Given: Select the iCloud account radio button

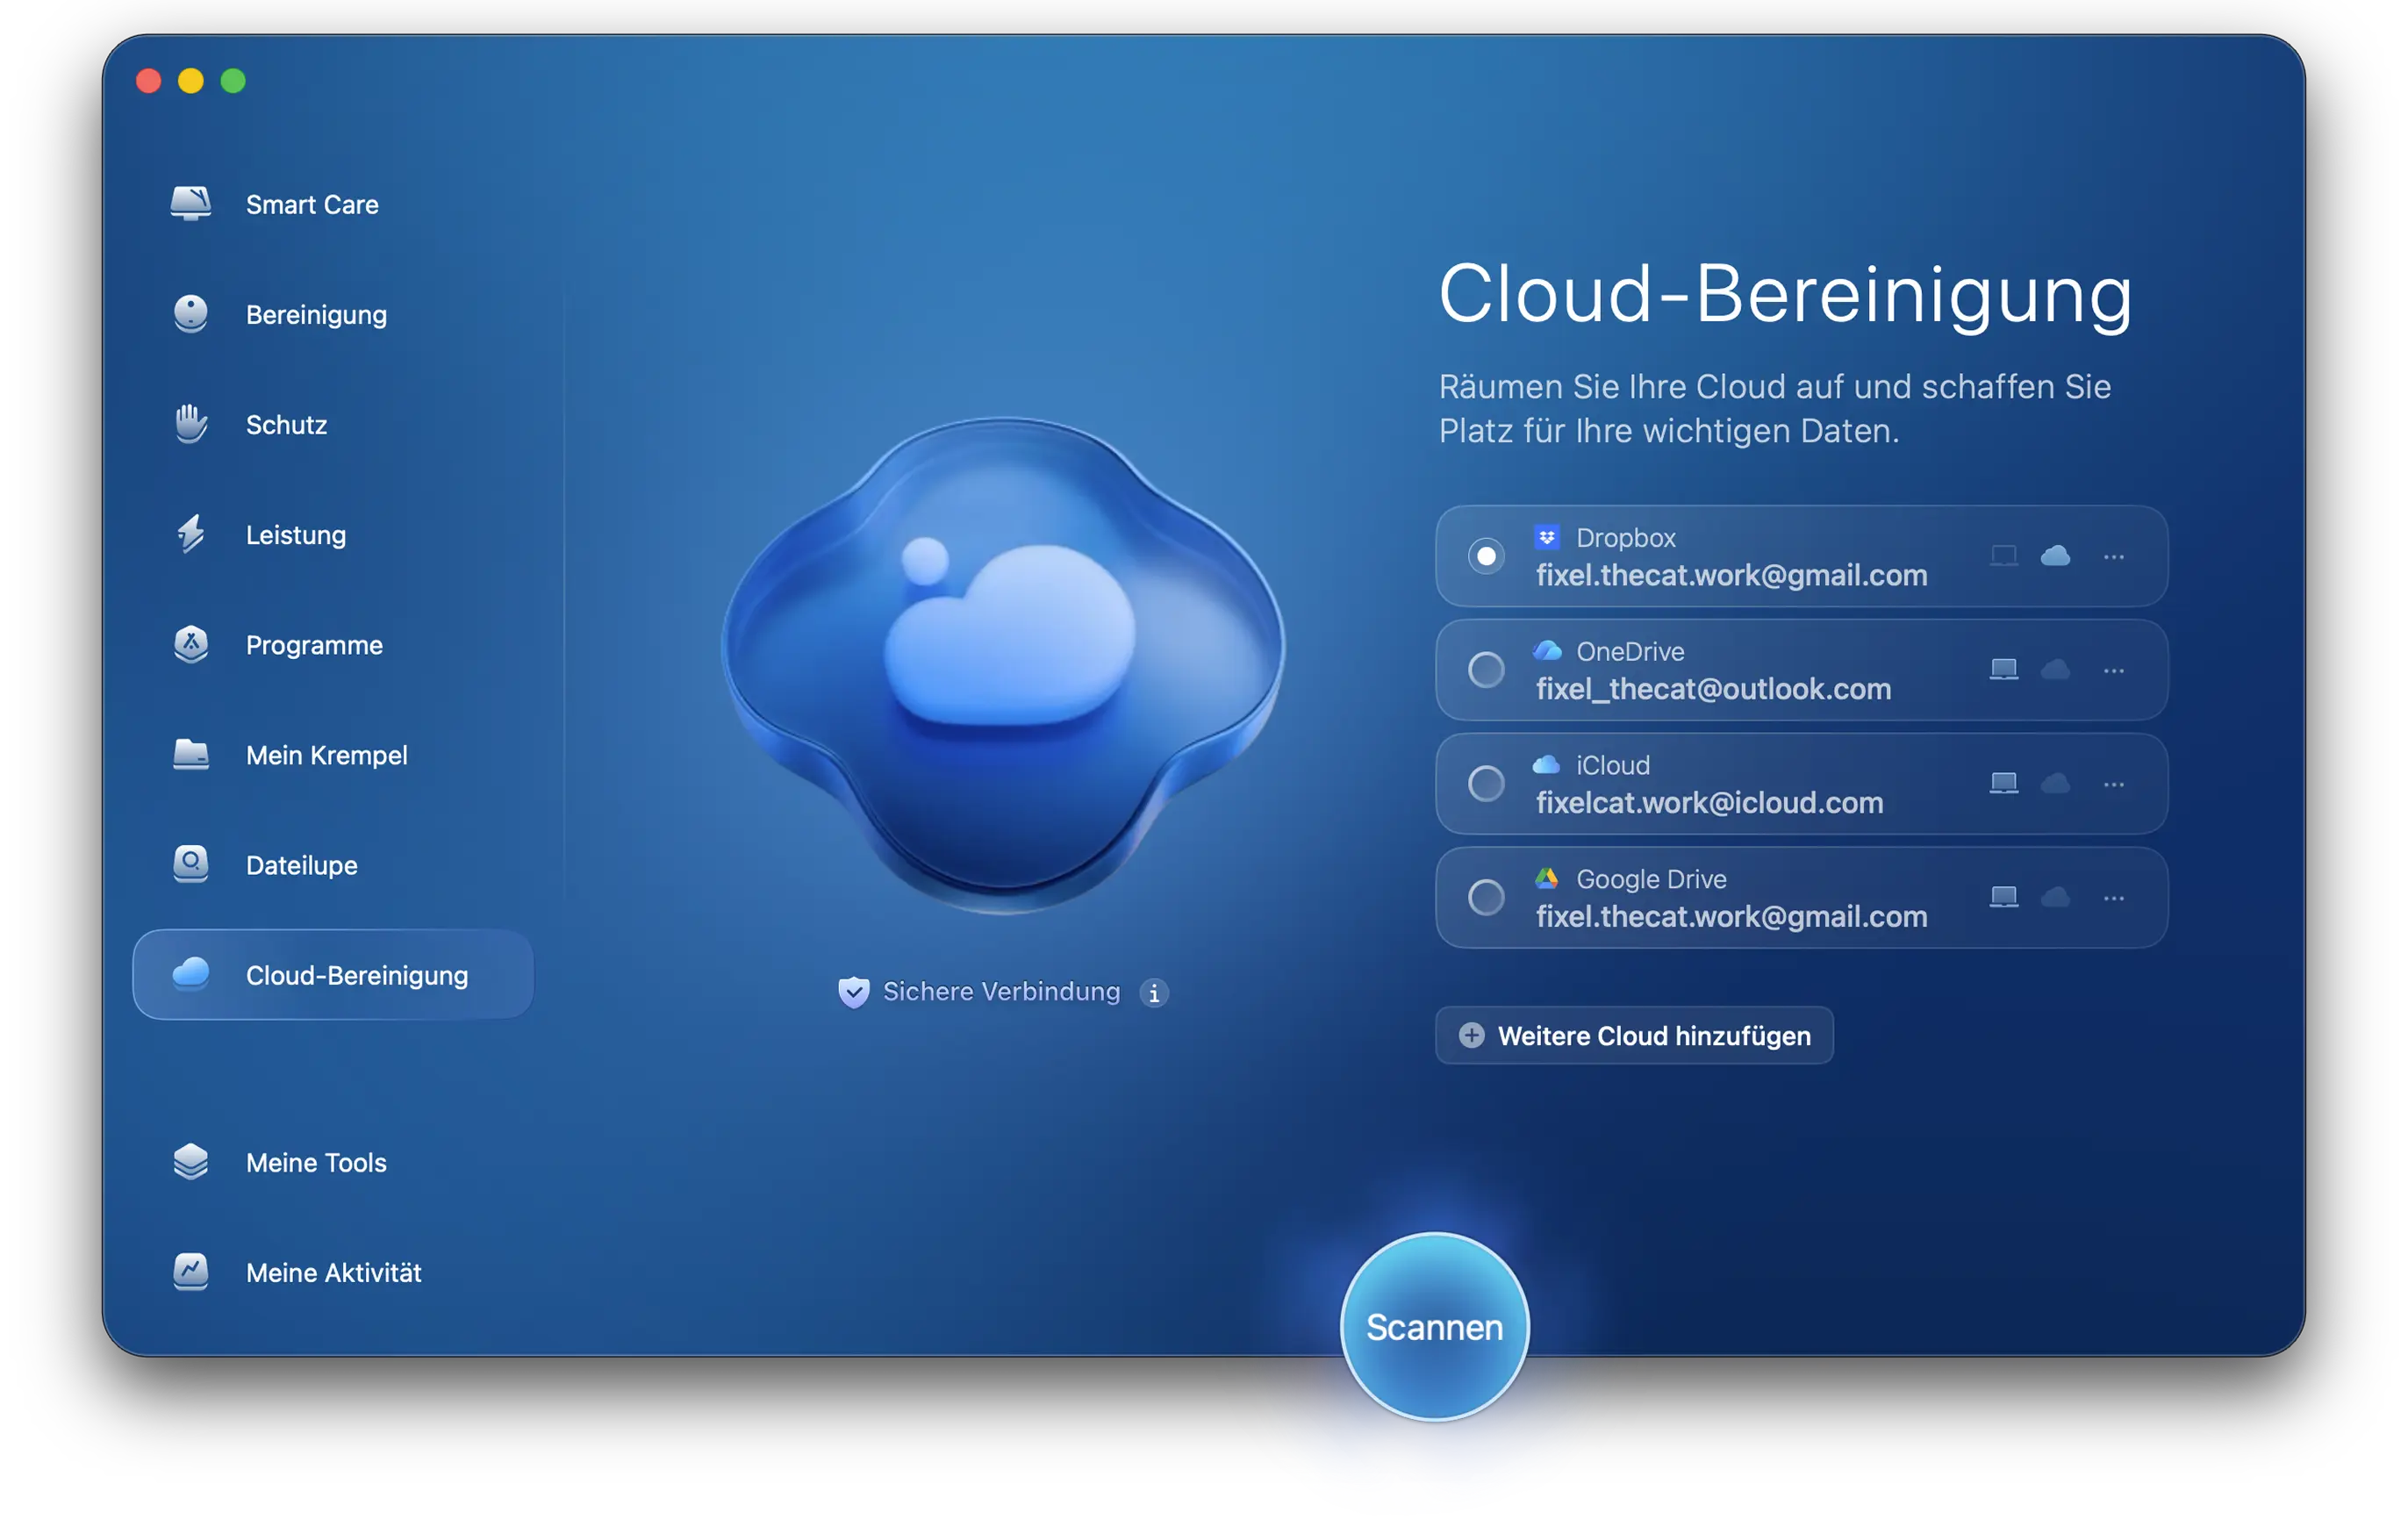Looking at the screenshot, I should 1486,783.
